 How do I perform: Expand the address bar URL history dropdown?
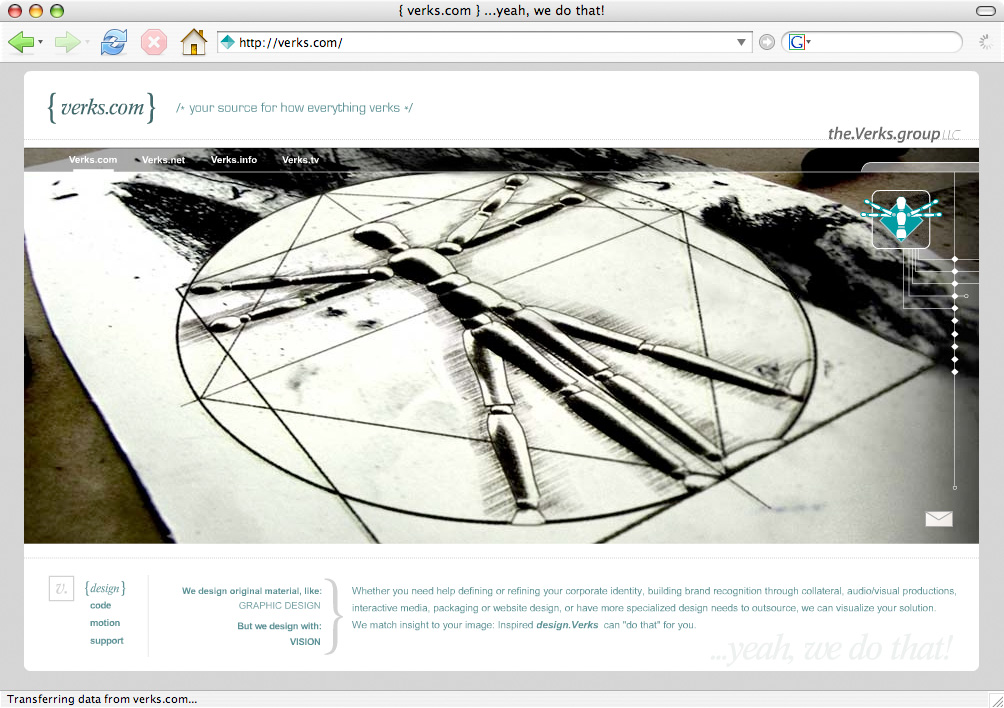click(x=741, y=42)
